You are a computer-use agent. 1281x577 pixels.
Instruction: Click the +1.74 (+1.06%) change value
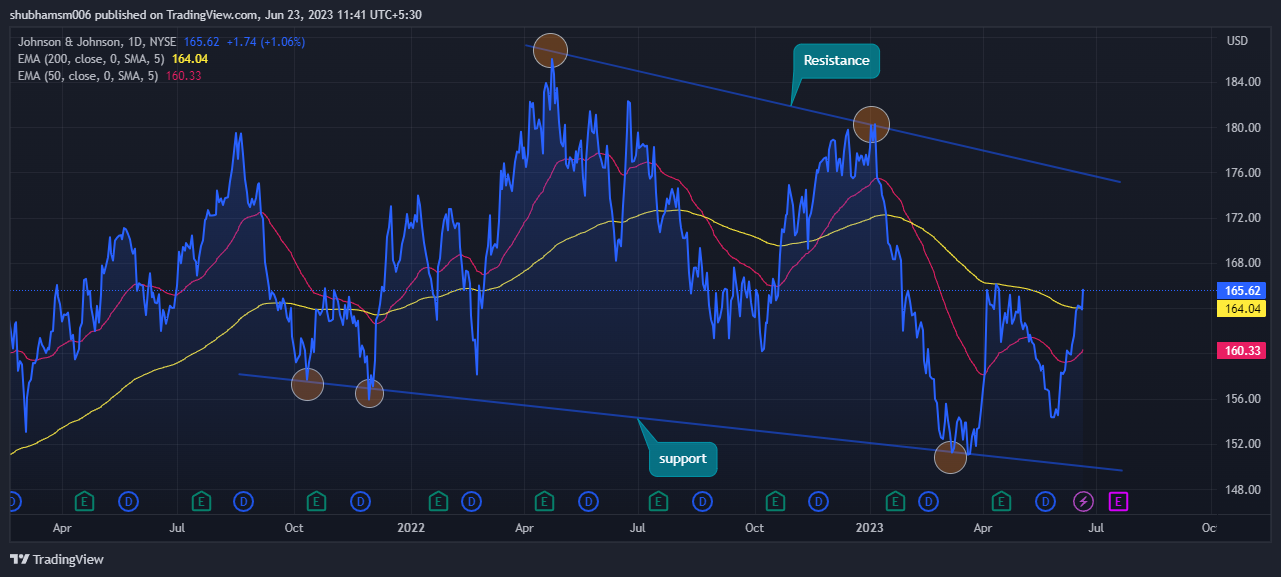[266, 42]
